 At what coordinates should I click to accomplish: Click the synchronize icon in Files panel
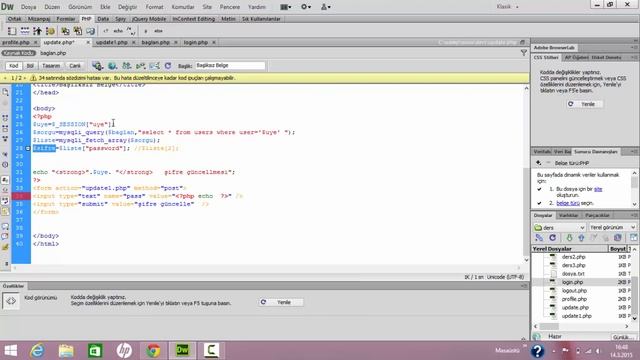pyautogui.click(x=618, y=238)
